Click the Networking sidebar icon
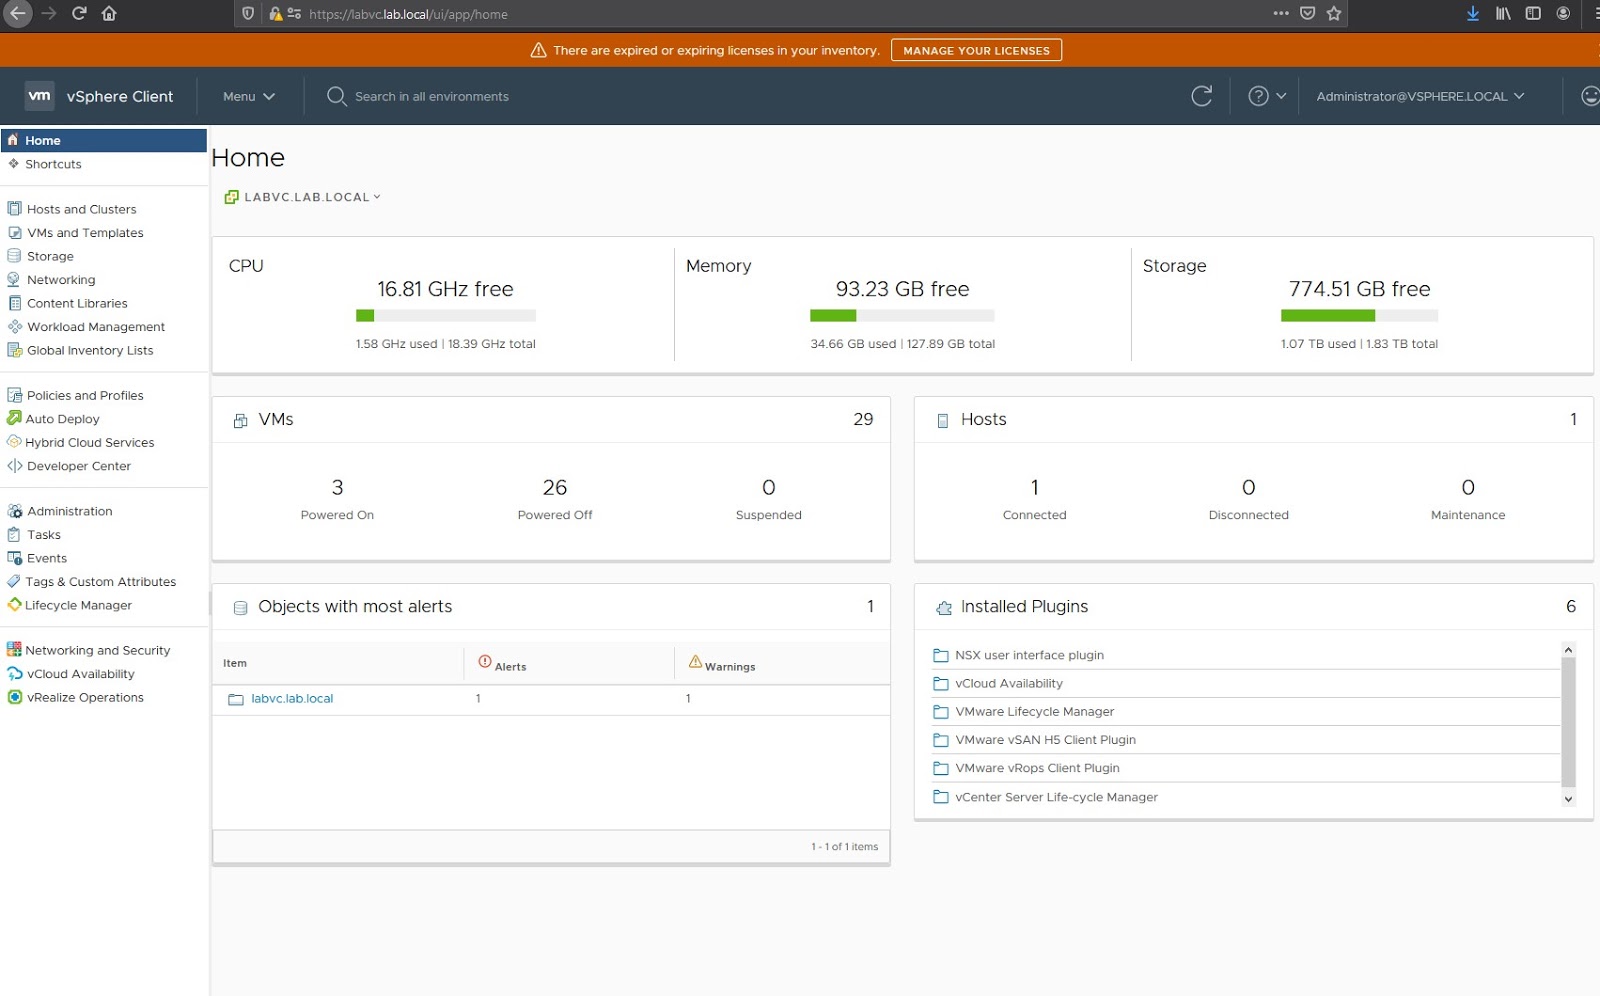This screenshot has height=996, width=1600. [14, 280]
